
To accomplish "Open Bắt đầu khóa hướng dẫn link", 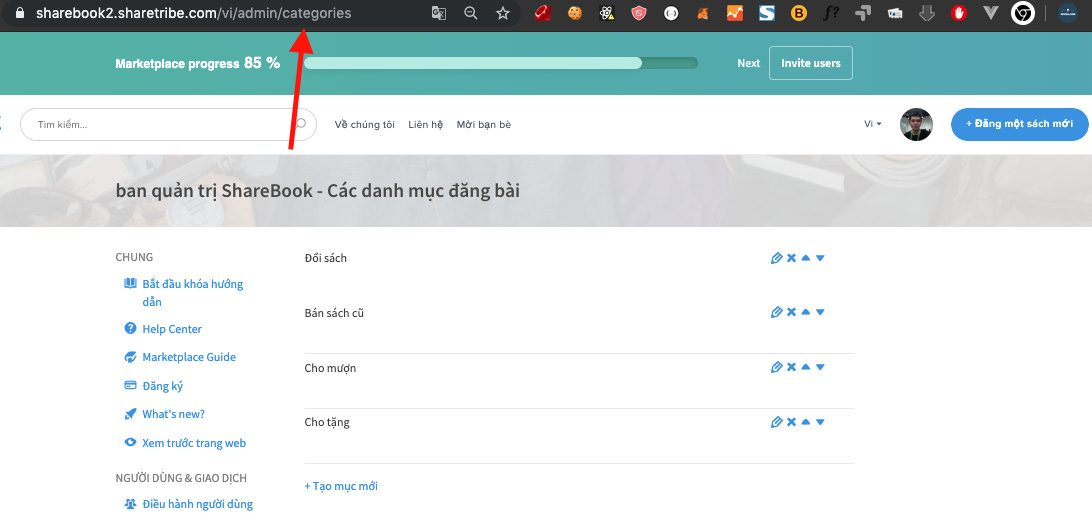I will [x=192, y=293].
